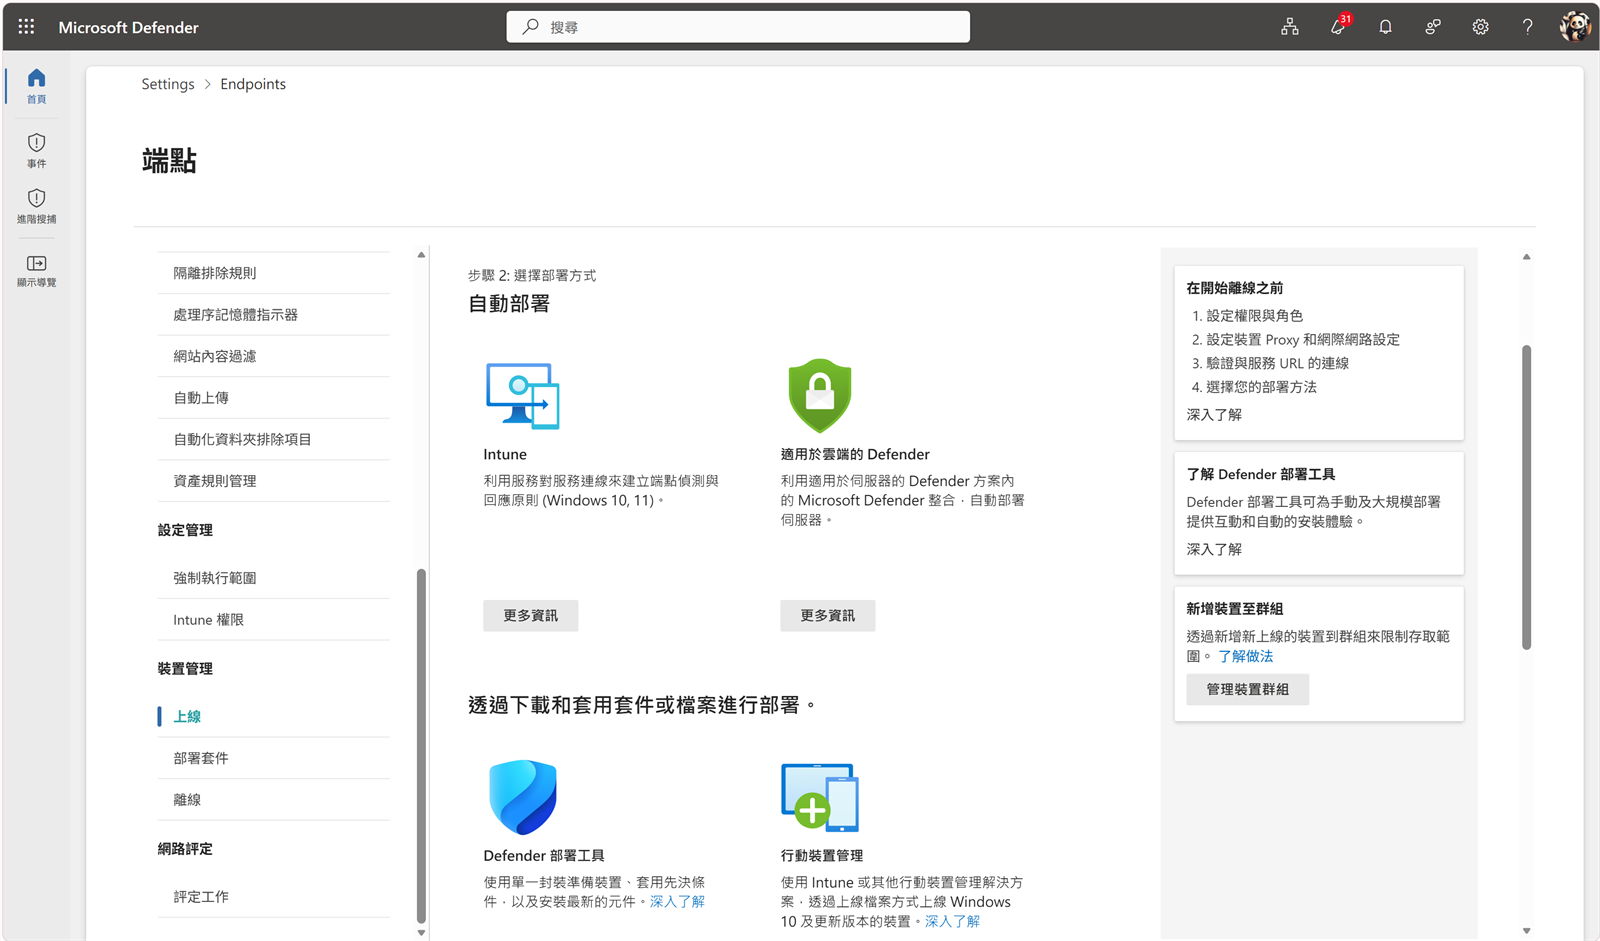Click 更多資訊 under 適用於雲端的 Defender
1600x941 pixels.
[x=827, y=615]
